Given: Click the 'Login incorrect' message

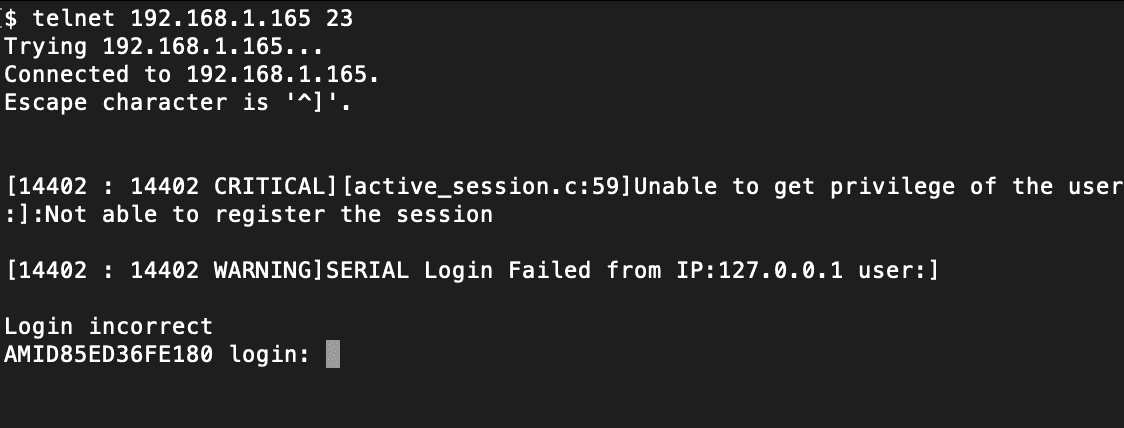Looking at the screenshot, I should (109, 327).
